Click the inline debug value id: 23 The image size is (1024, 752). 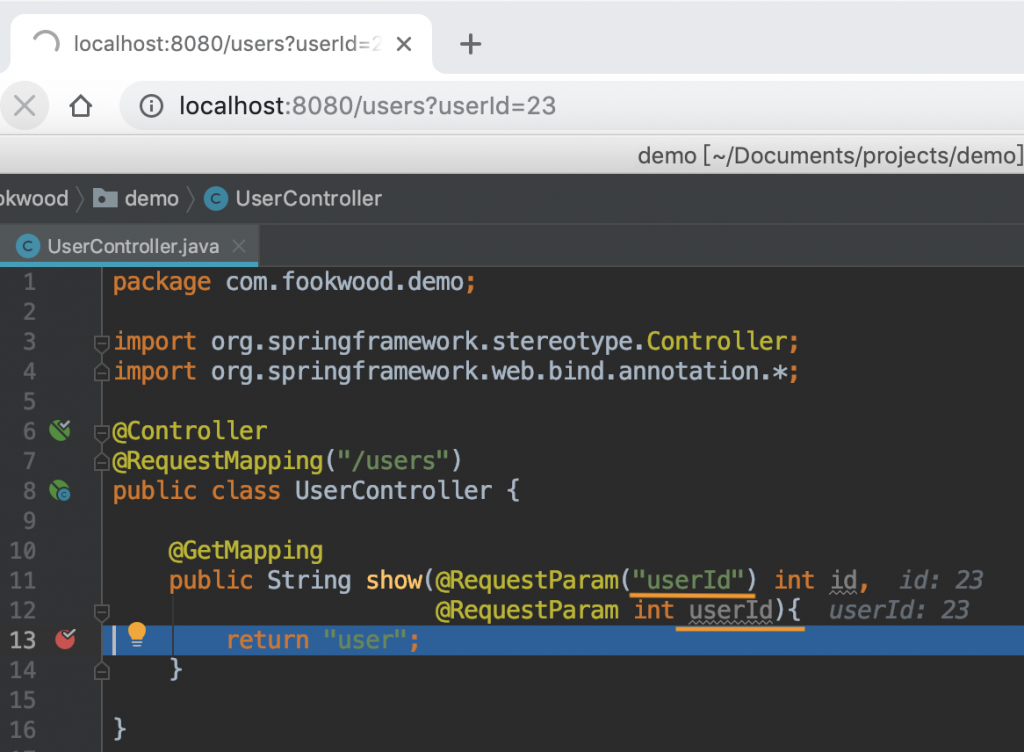click(x=941, y=580)
